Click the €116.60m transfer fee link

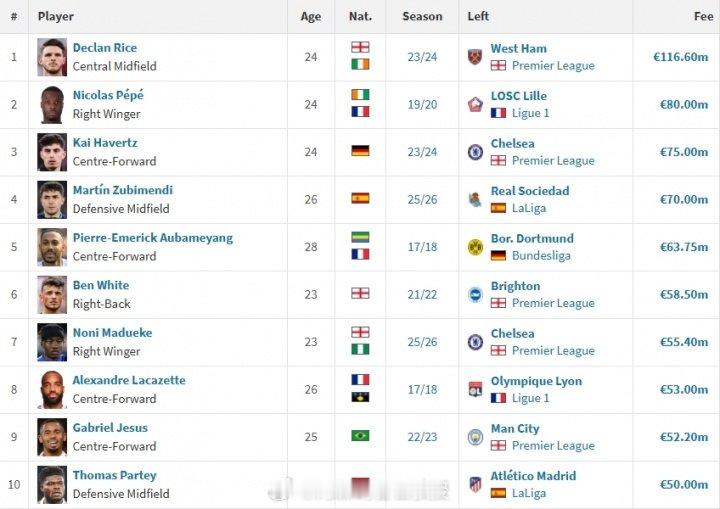pyautogui.click(x=681, y=57)
